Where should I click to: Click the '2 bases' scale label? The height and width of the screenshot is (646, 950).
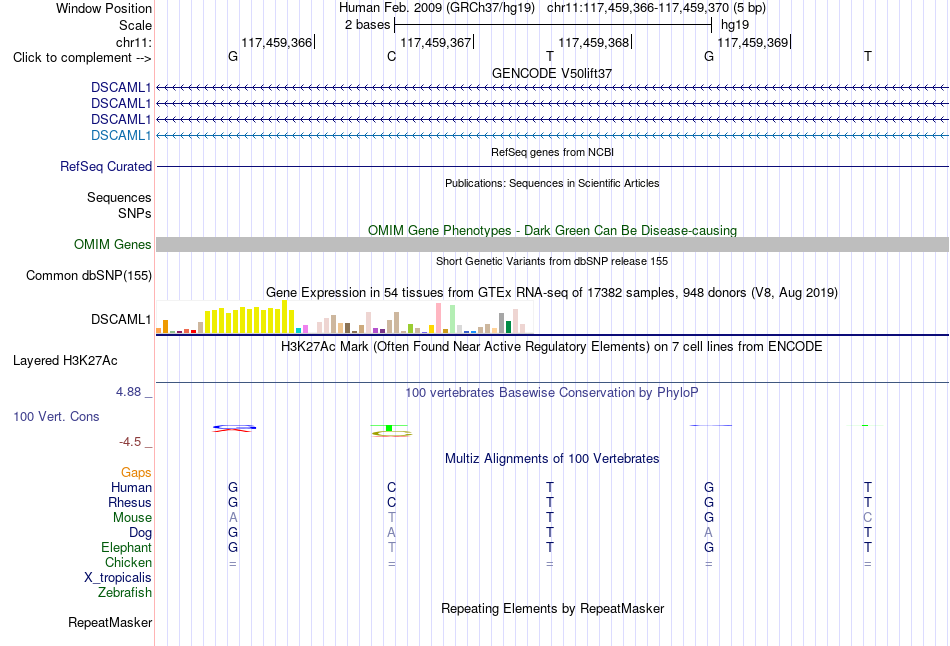(x=367, y=25)
